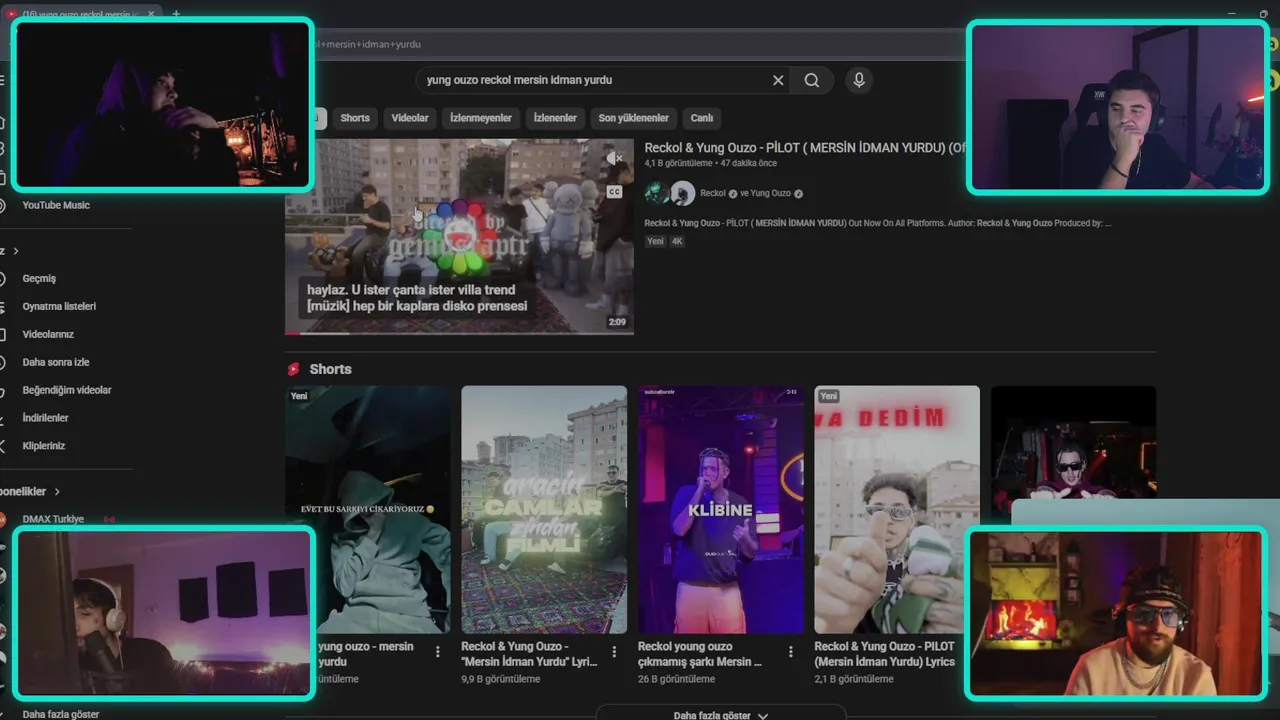Select the Videolar filter chip
This screenshot has height=720, width=1280.
pos(410,118)
